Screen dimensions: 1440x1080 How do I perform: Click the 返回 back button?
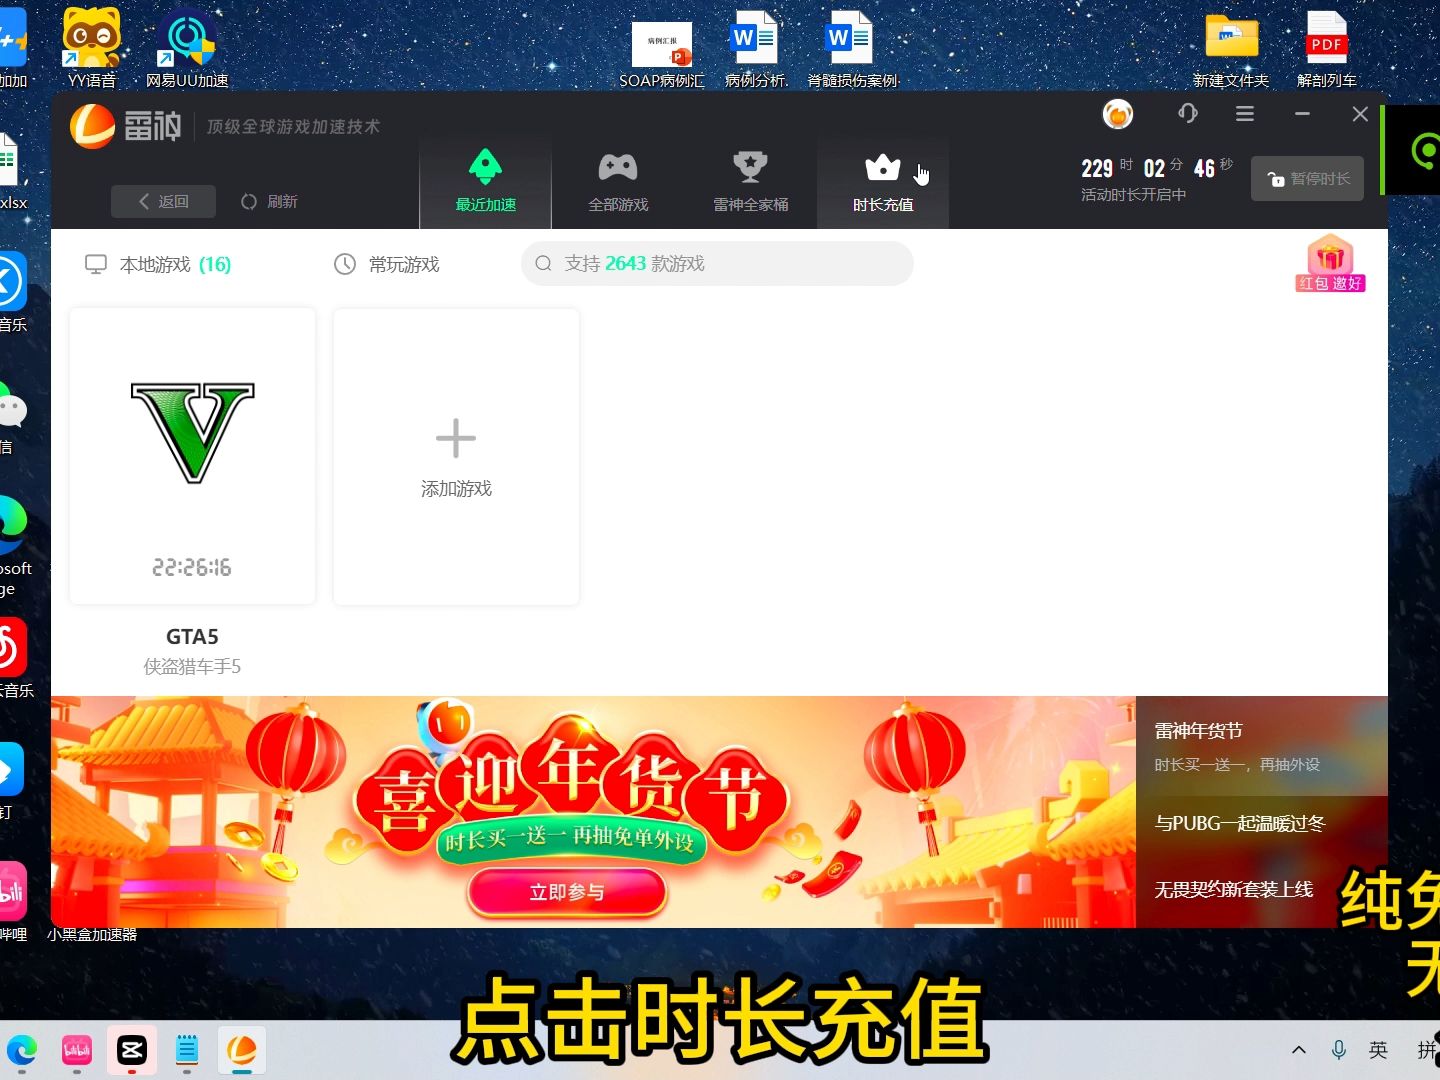163,201
